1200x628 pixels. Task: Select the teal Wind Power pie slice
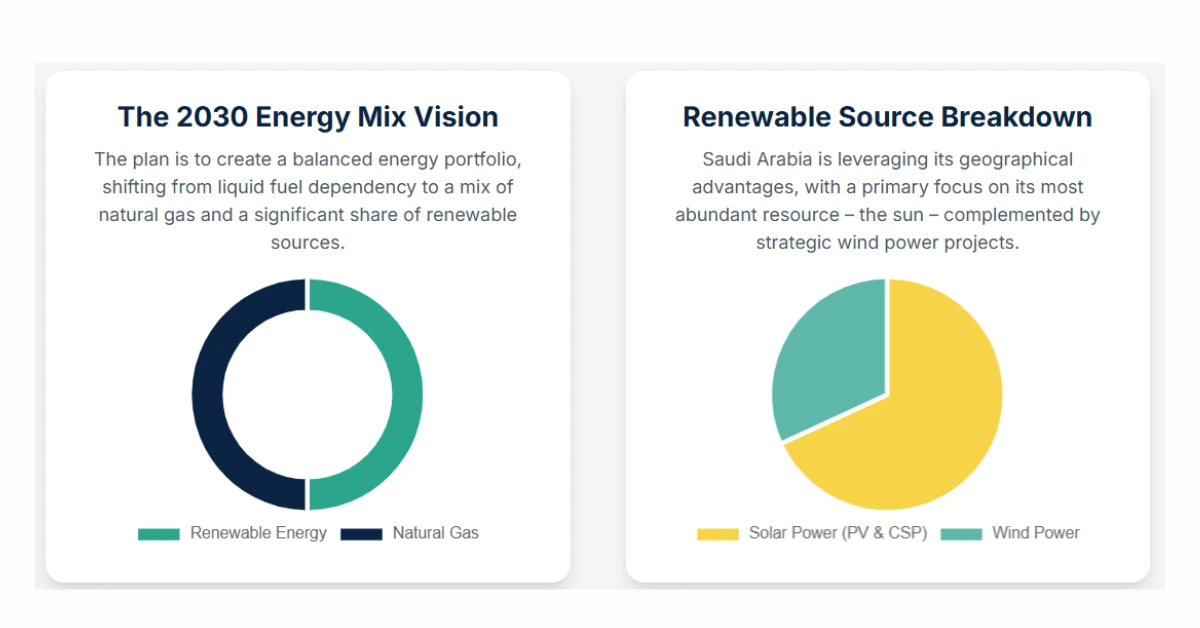point(820,360)
